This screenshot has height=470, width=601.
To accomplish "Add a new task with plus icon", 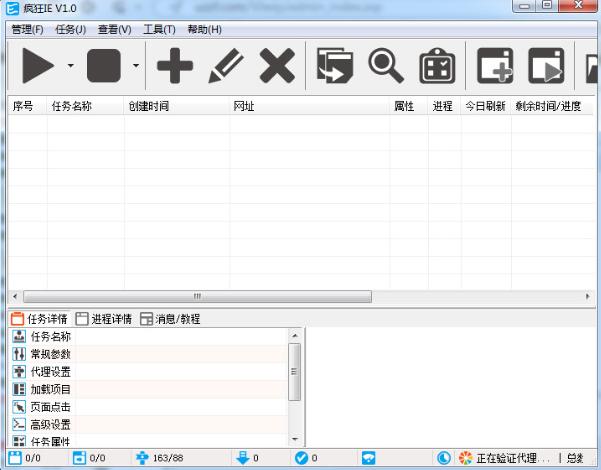I will point(175,66).
